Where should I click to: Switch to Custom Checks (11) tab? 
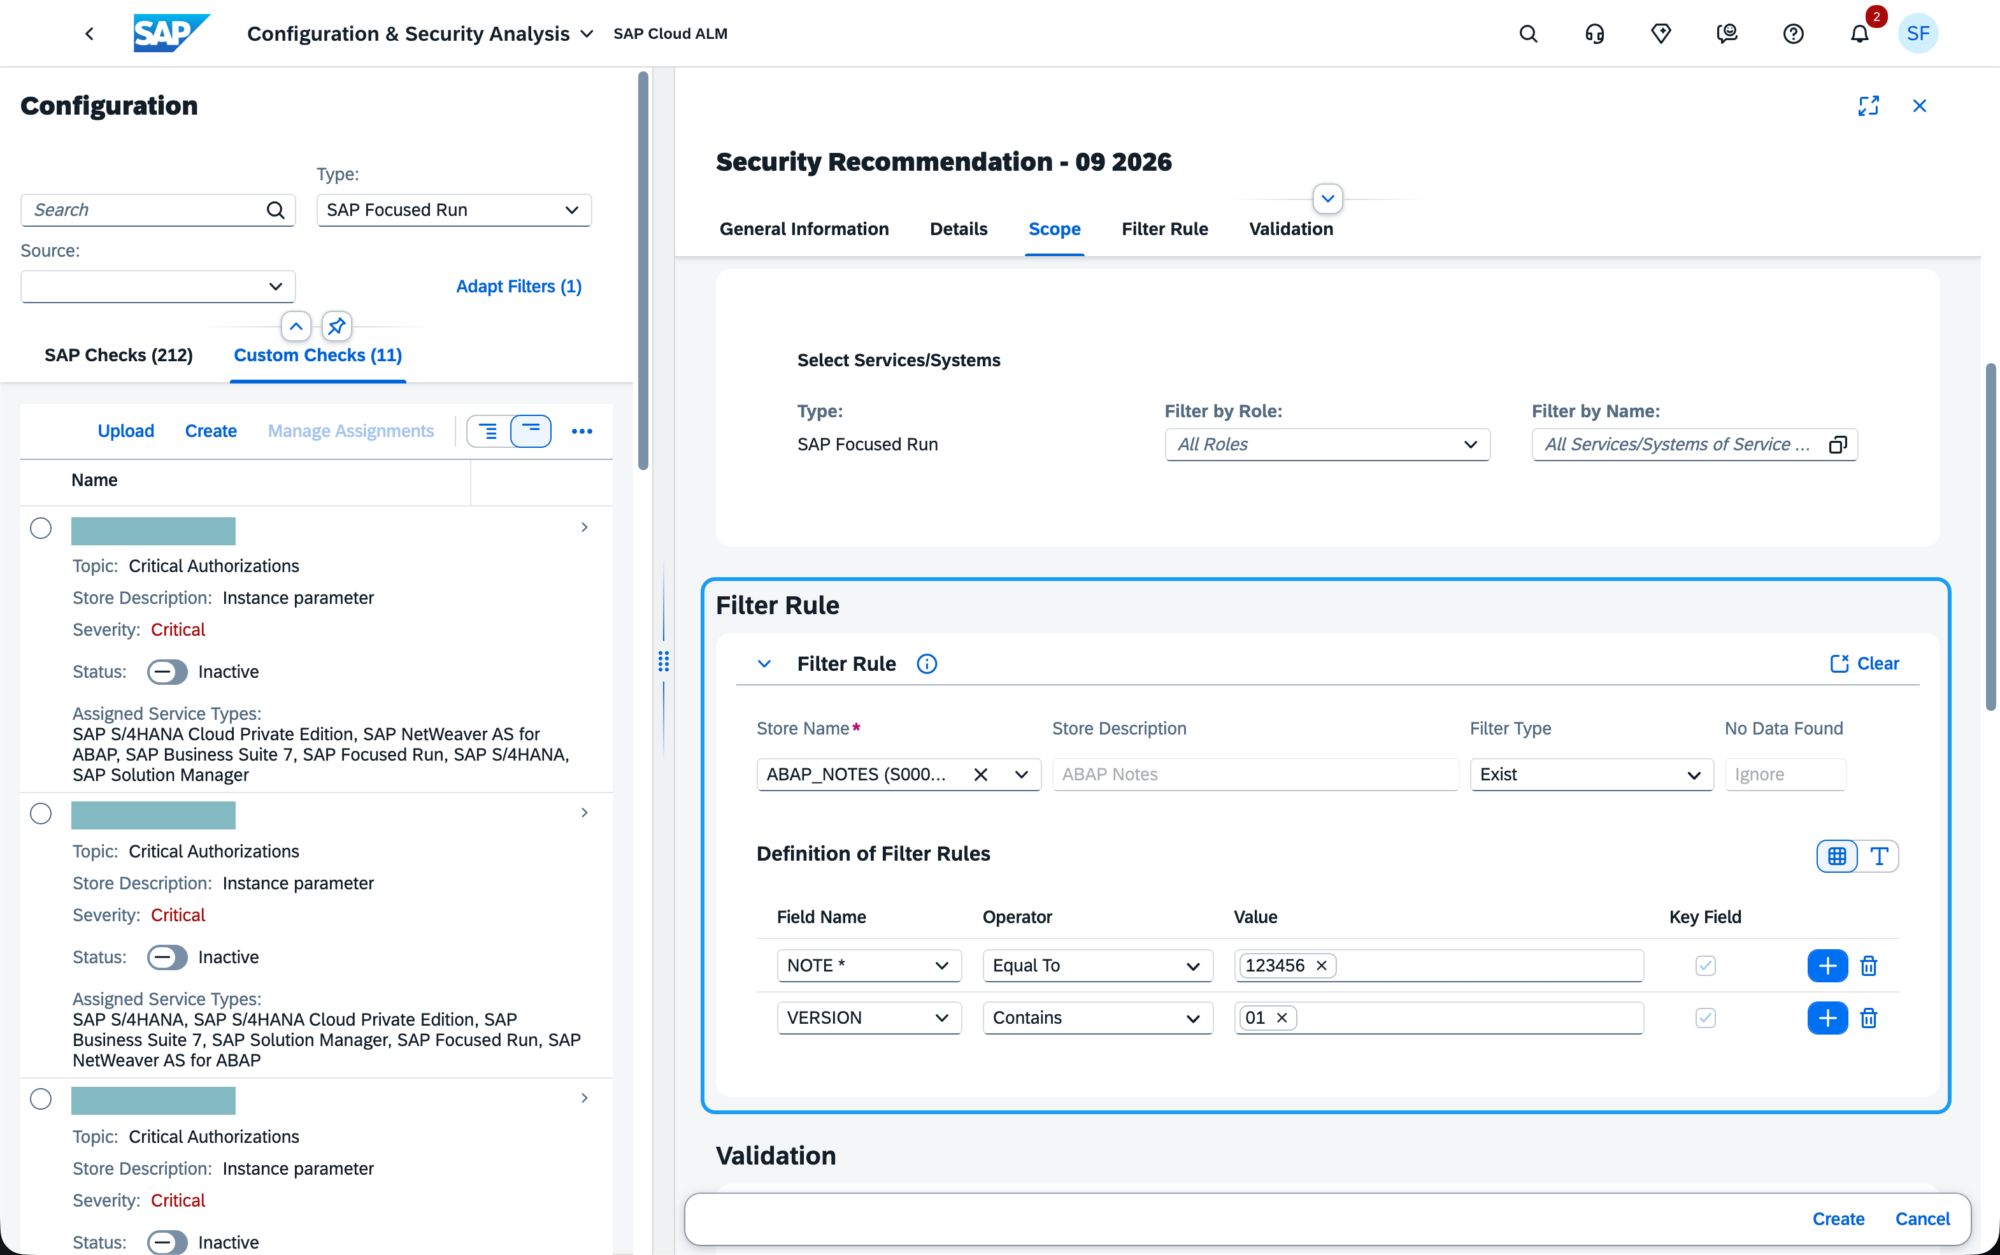[318, 355]
